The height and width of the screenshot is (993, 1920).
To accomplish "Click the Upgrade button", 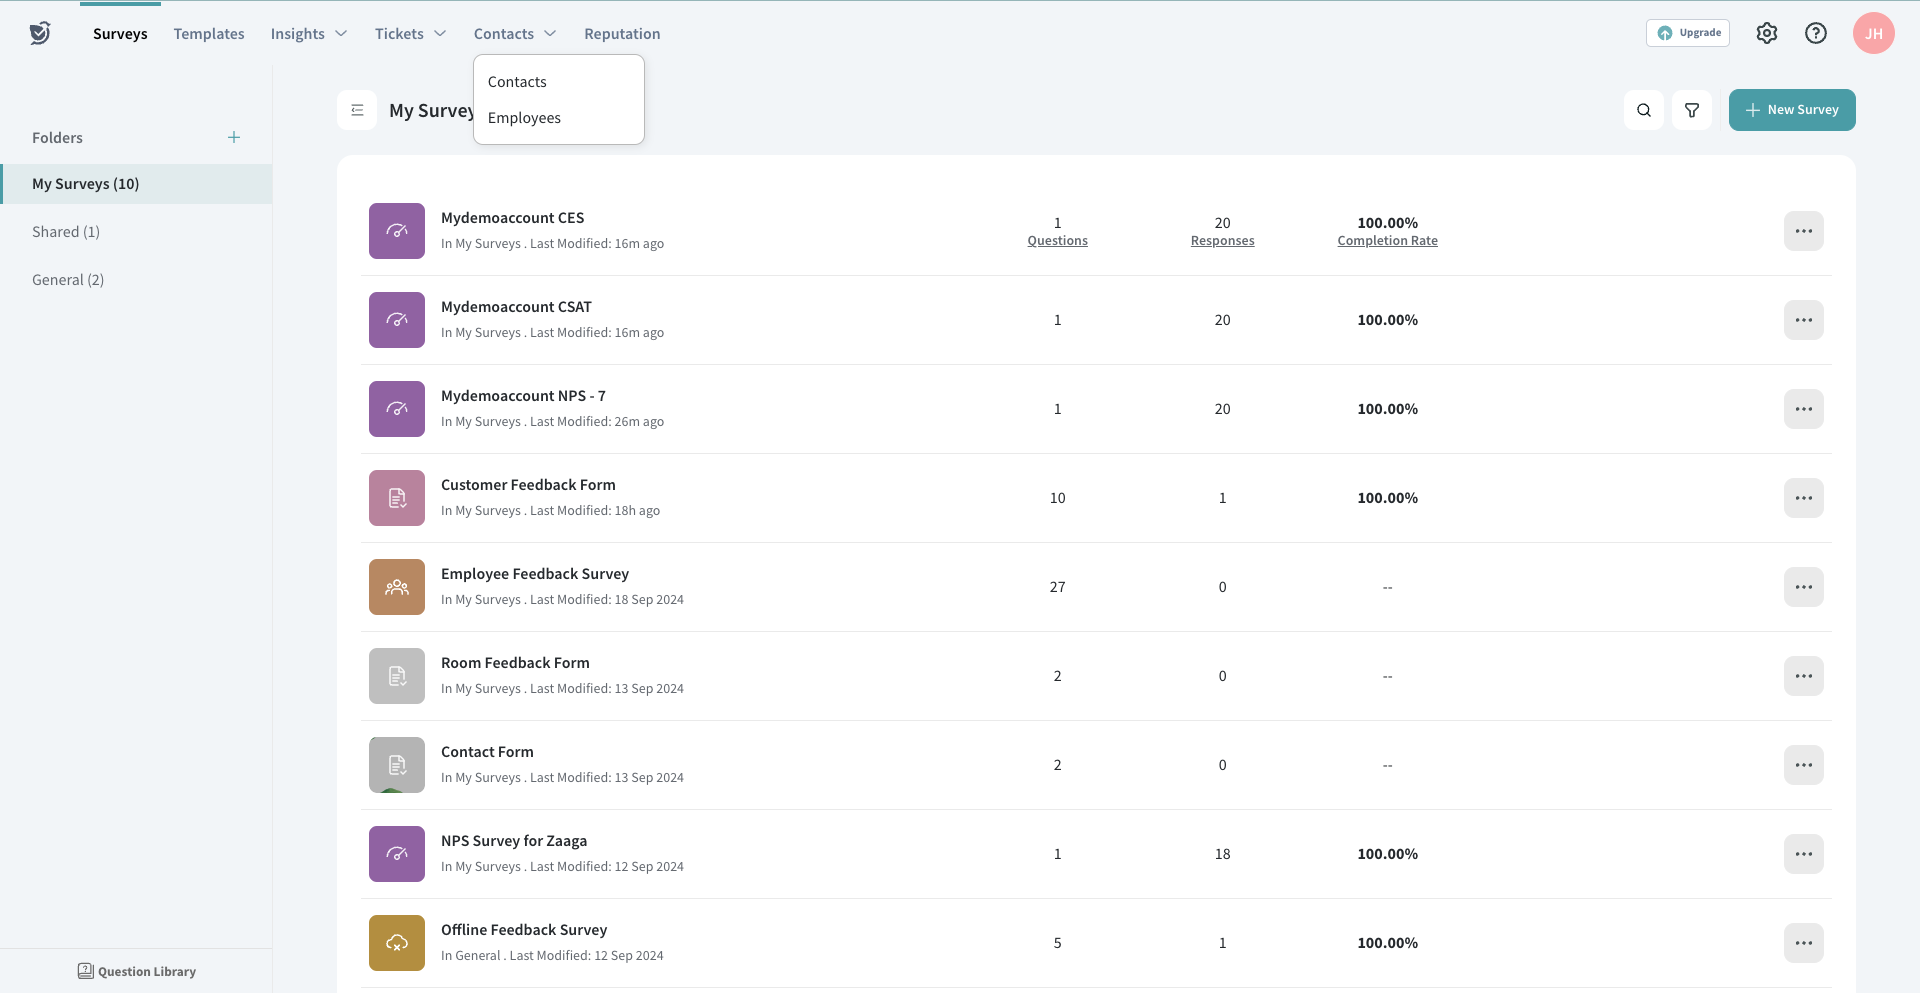I will (1688, 33).
